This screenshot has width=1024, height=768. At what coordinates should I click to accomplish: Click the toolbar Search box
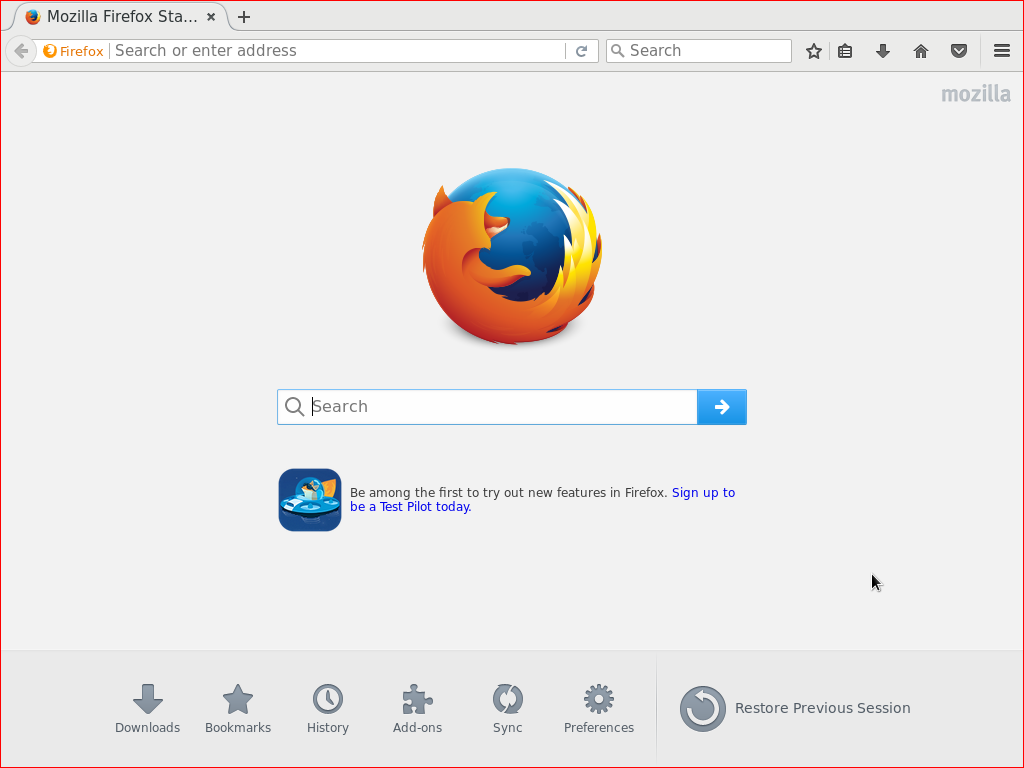pos(699,51)
